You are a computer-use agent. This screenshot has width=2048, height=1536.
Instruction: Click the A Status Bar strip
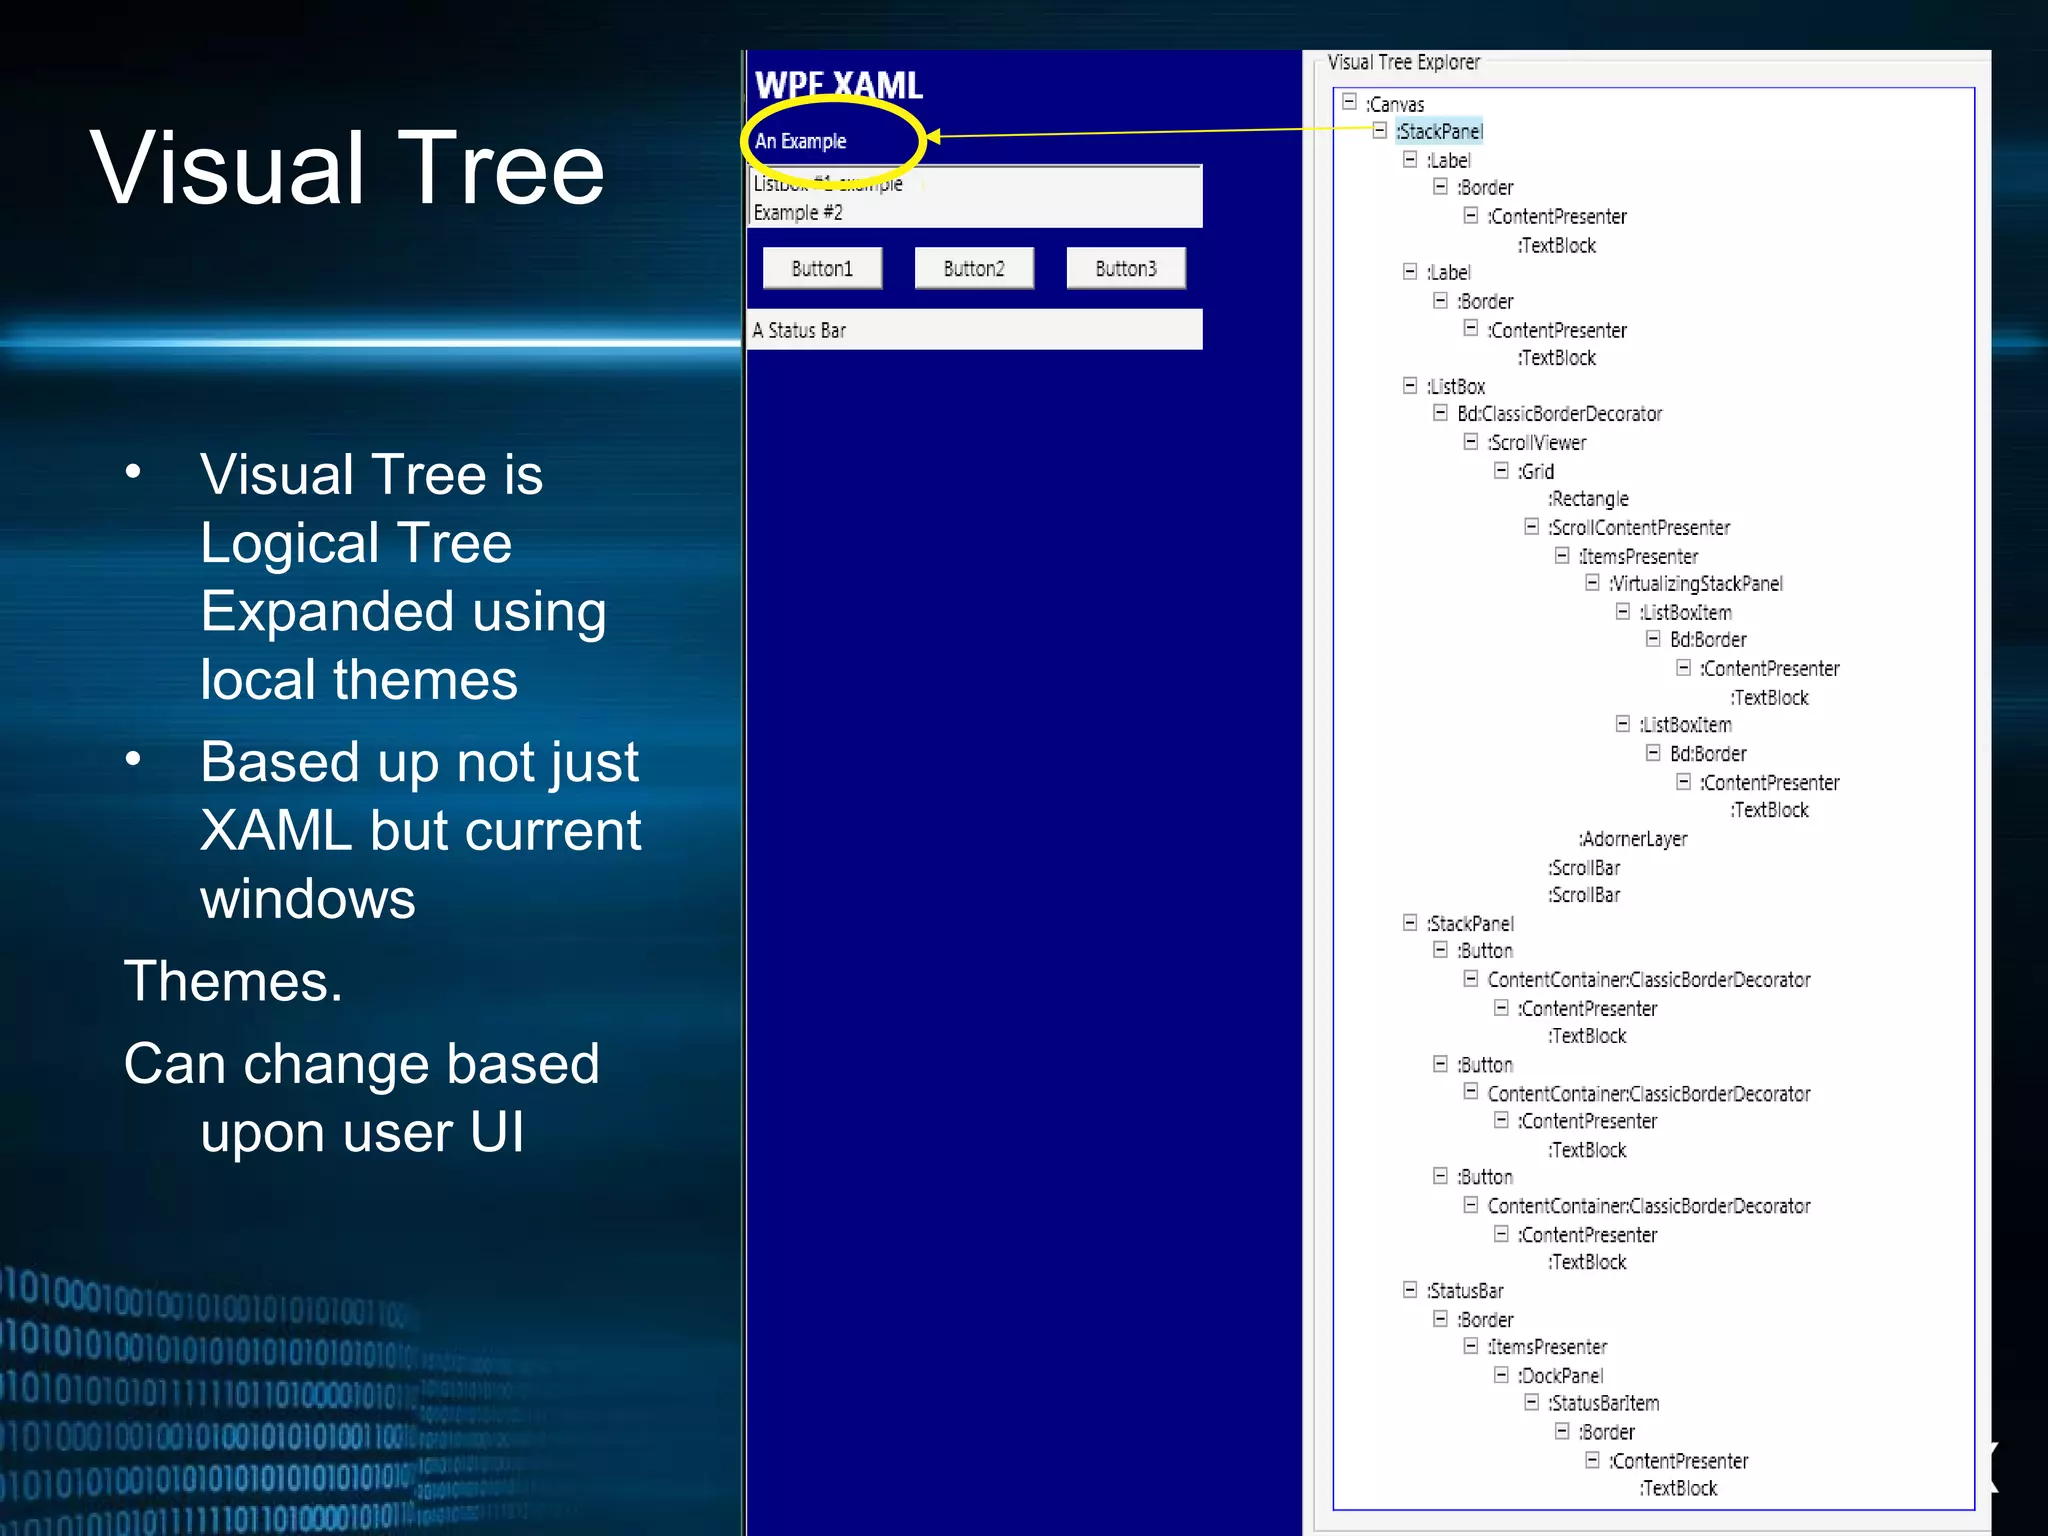point(974,330)
